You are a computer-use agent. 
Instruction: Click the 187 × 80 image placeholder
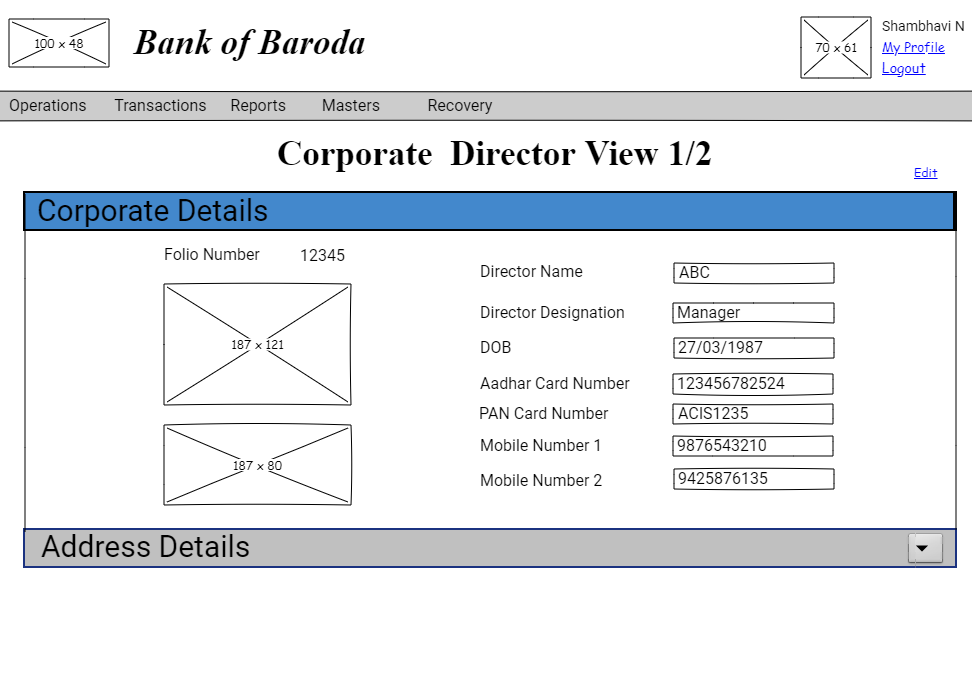257,465
